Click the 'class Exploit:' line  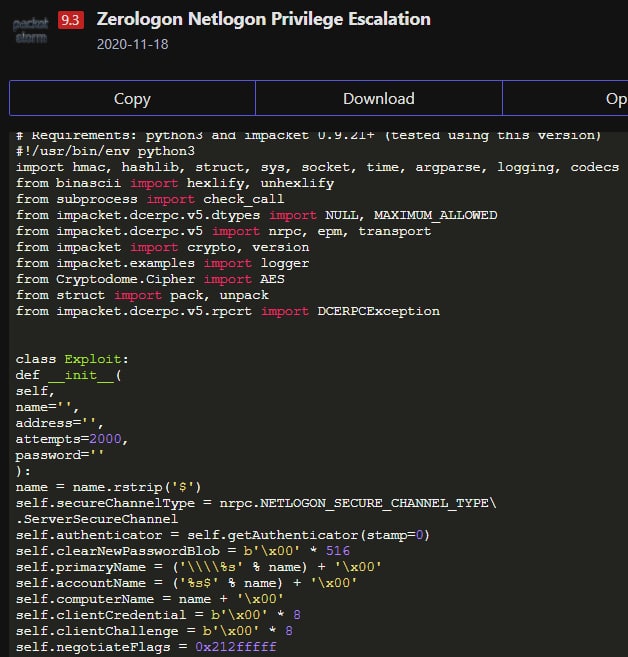click(x=72, y=359)
